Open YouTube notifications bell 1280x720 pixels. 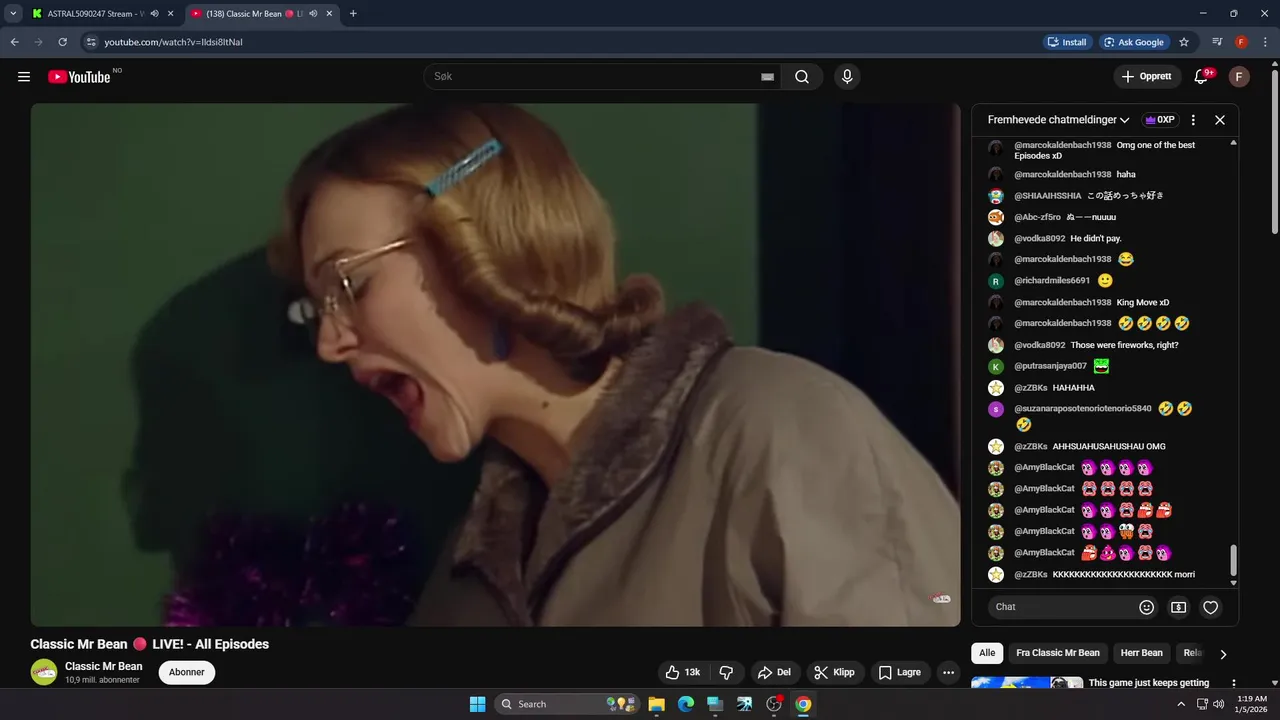click(x=1202, y=77)
